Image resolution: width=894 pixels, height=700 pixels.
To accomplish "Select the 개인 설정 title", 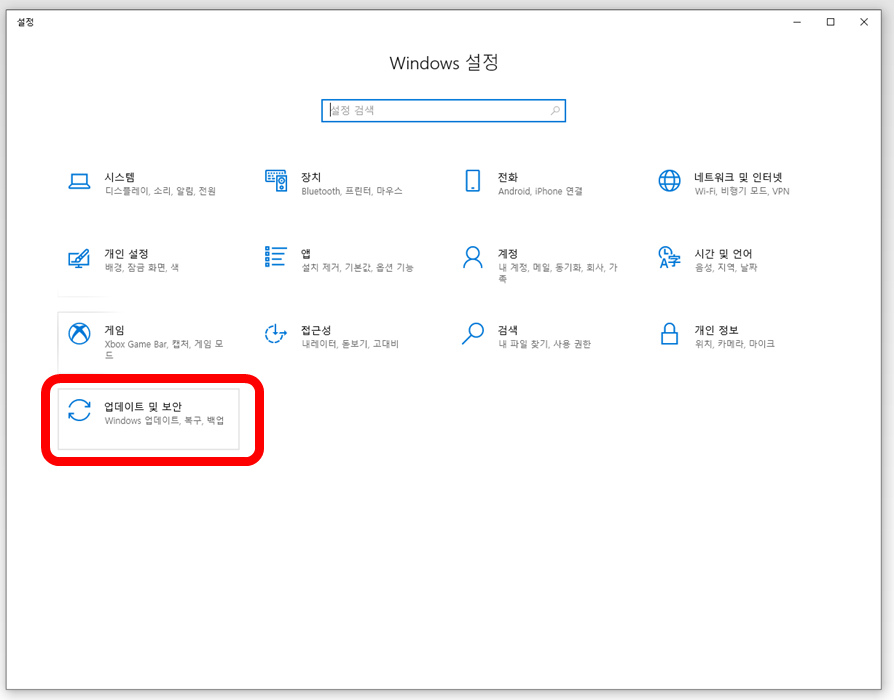I will [126, 254].
